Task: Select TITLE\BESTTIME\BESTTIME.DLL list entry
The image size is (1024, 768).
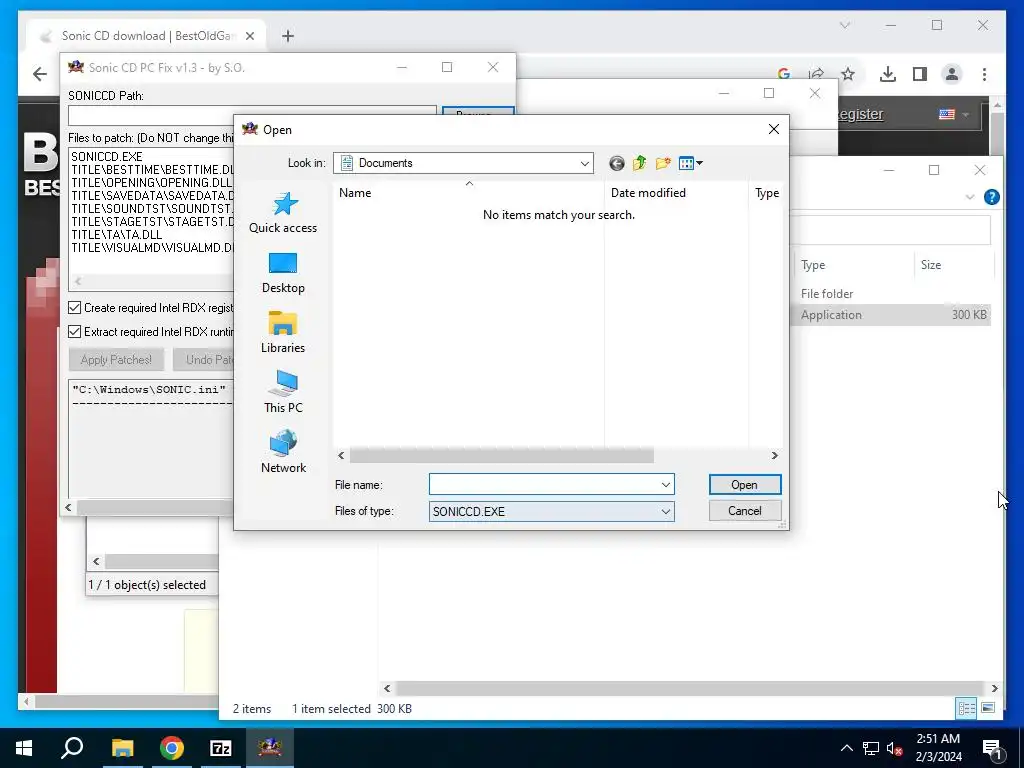Action: (152, 170)
